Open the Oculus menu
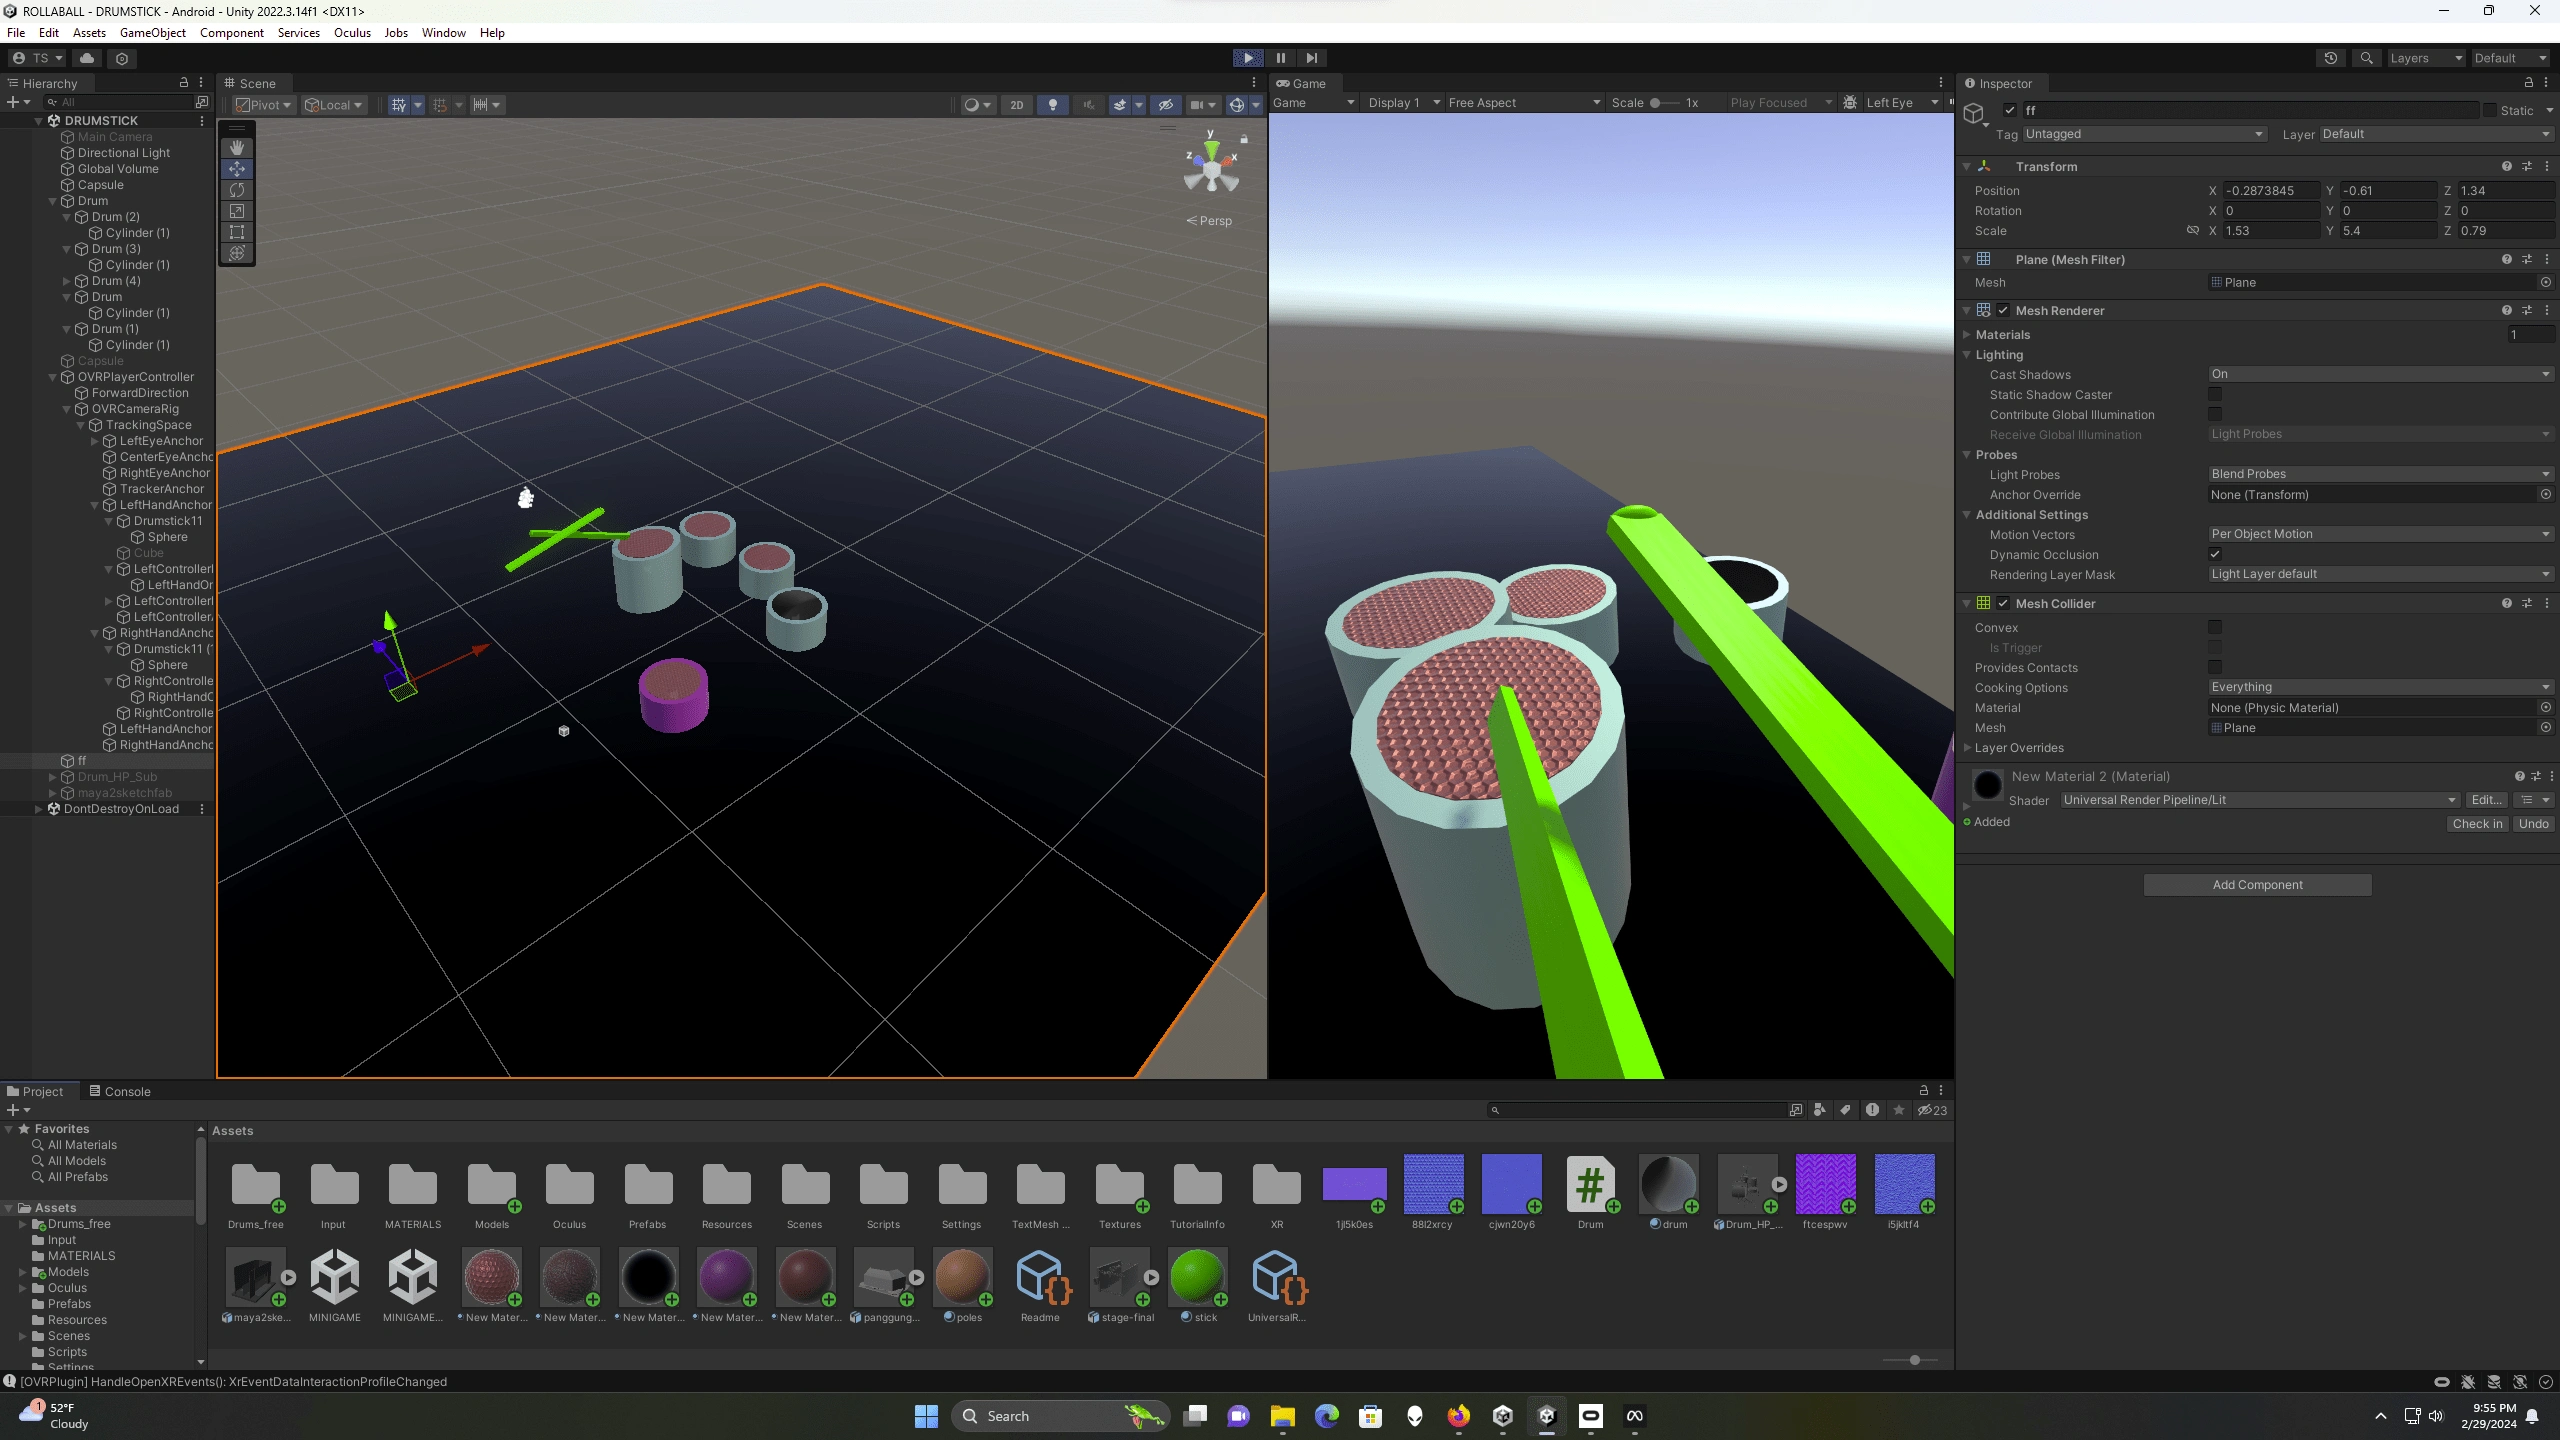Image resolution: width=2560 pixels, height=1440 pixels. click(352, 33)
